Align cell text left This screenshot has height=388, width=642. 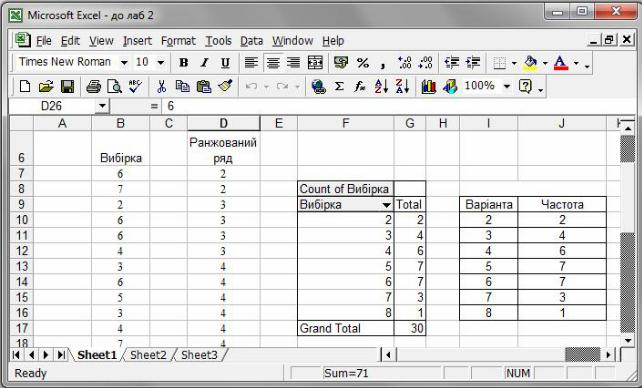[x=251, y=63]
